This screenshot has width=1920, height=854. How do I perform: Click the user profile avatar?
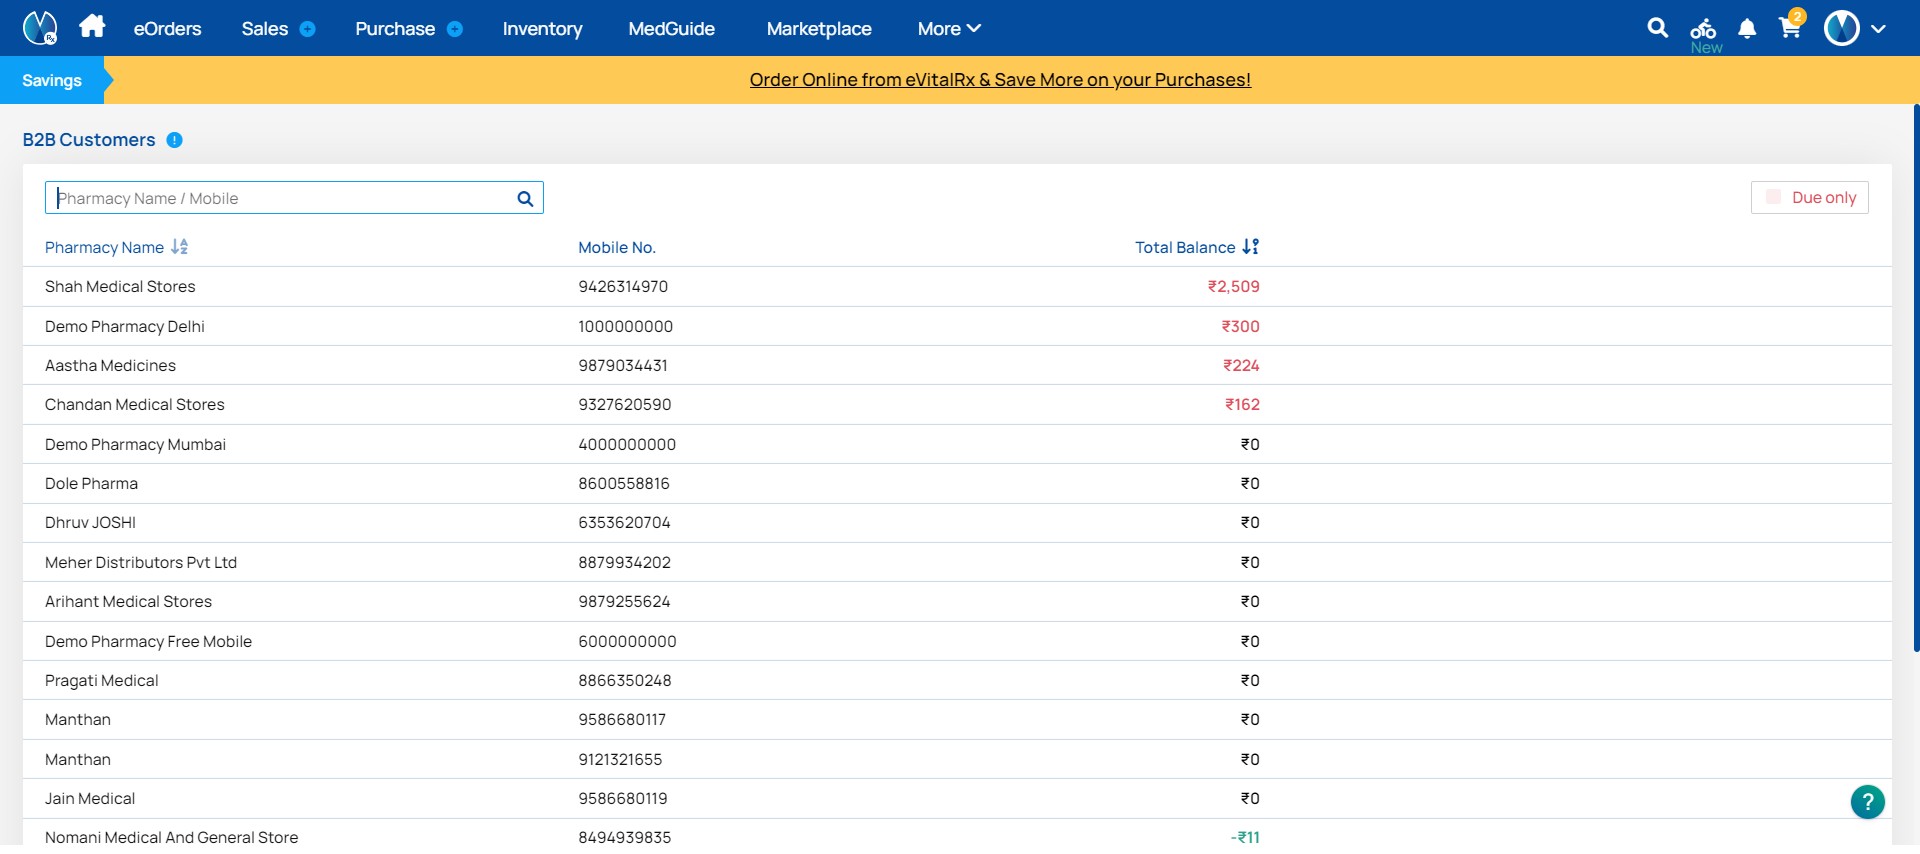pyautogui.click(x=1841, y=28)
